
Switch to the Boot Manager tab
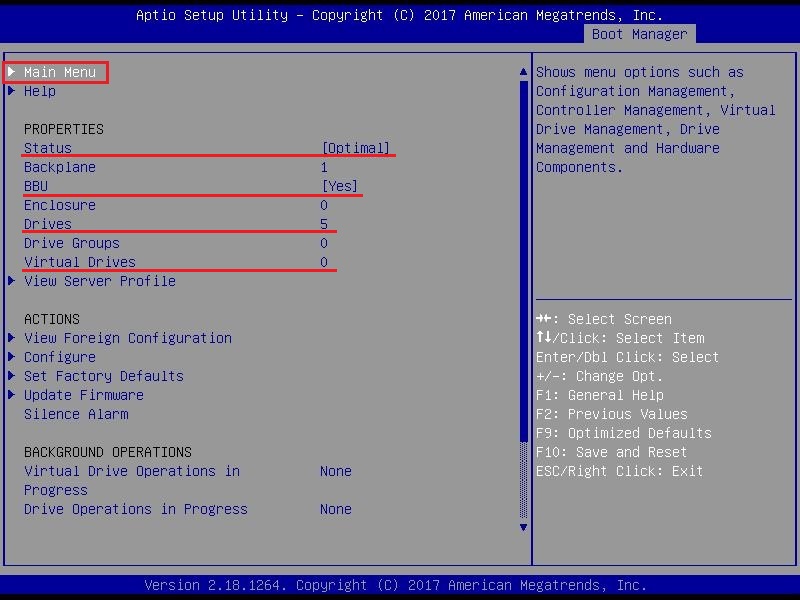point(639,34)
